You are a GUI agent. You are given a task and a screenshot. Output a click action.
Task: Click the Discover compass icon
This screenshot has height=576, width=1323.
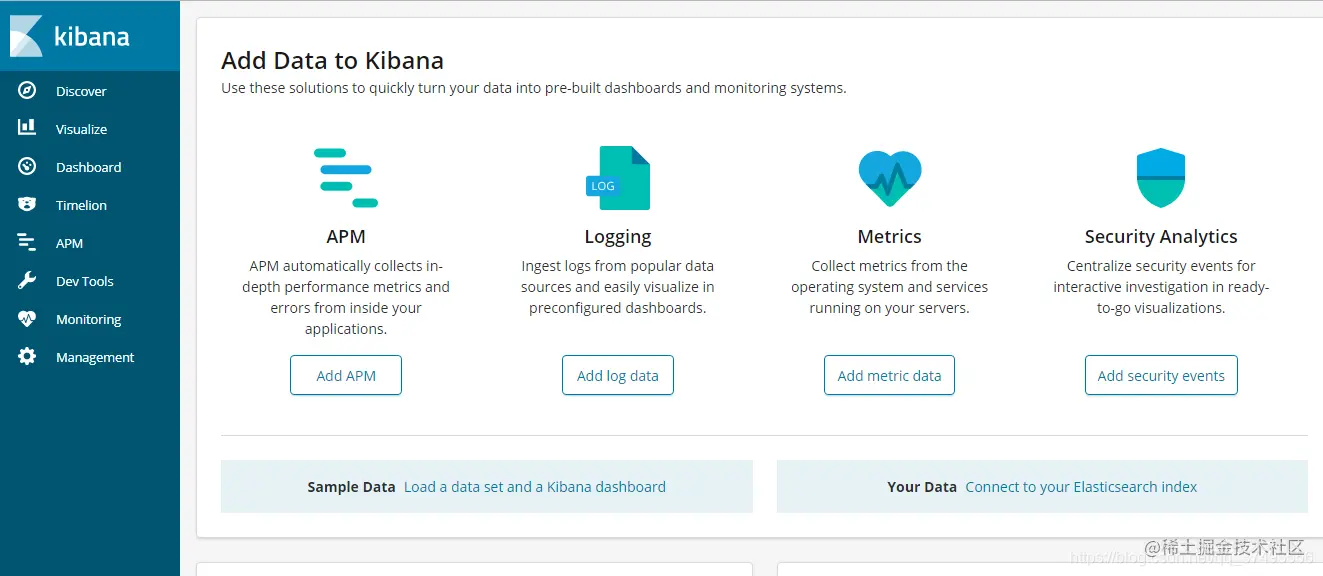point(27,91)
